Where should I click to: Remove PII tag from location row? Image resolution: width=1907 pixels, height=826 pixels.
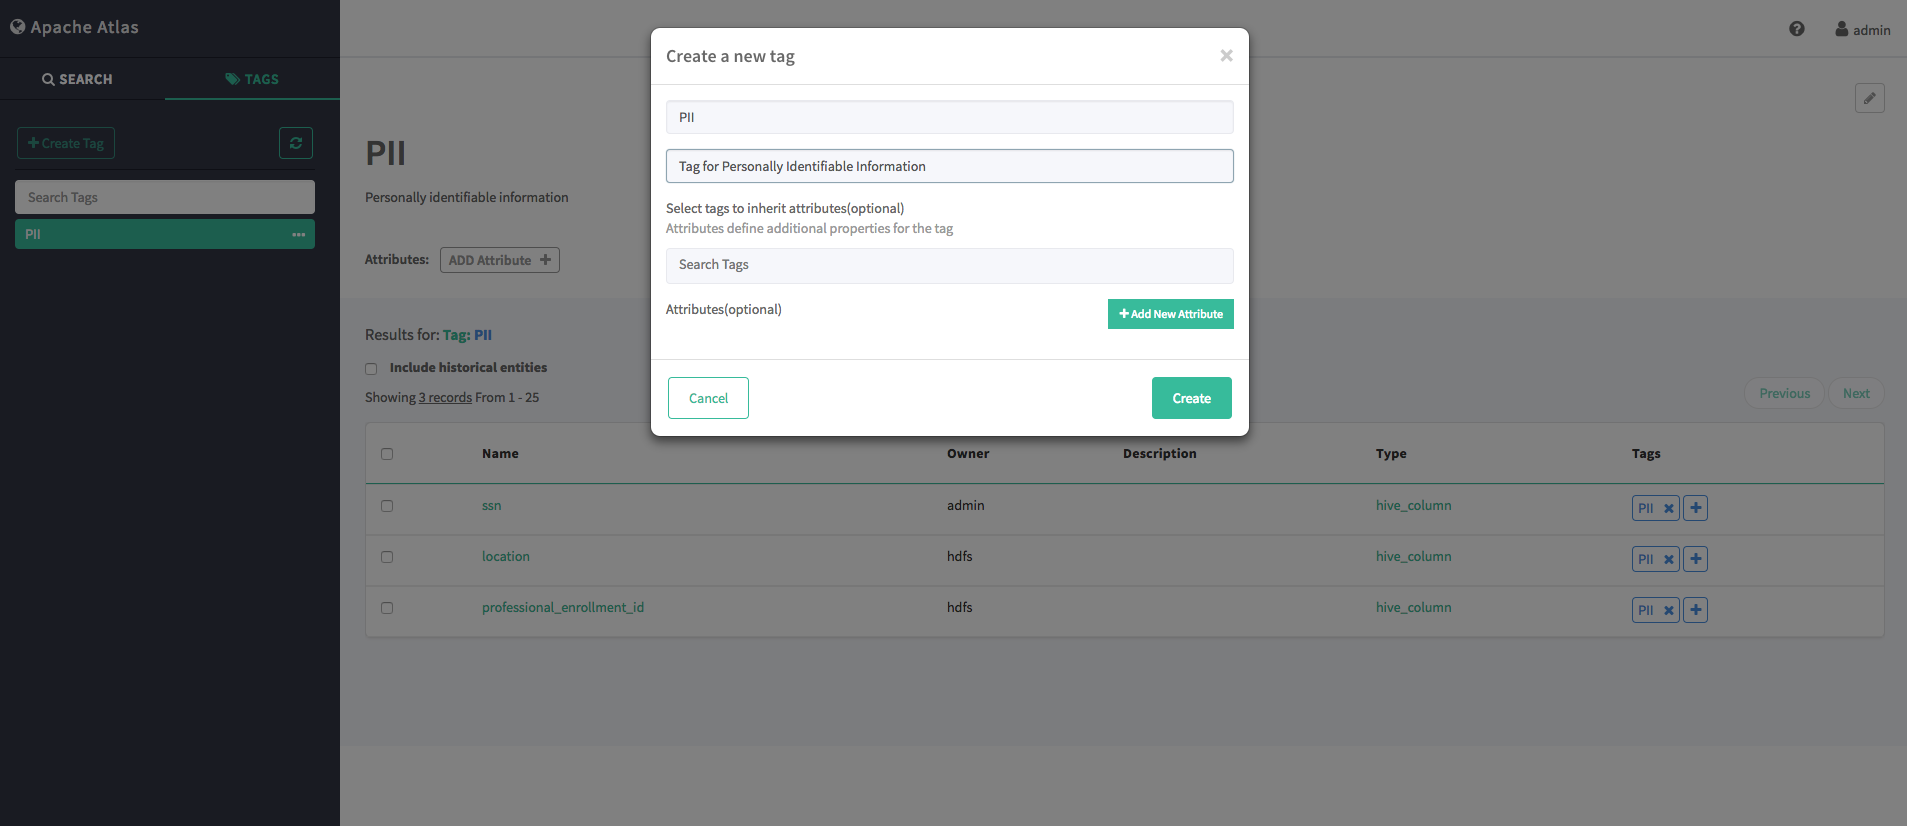[1668, 558]
